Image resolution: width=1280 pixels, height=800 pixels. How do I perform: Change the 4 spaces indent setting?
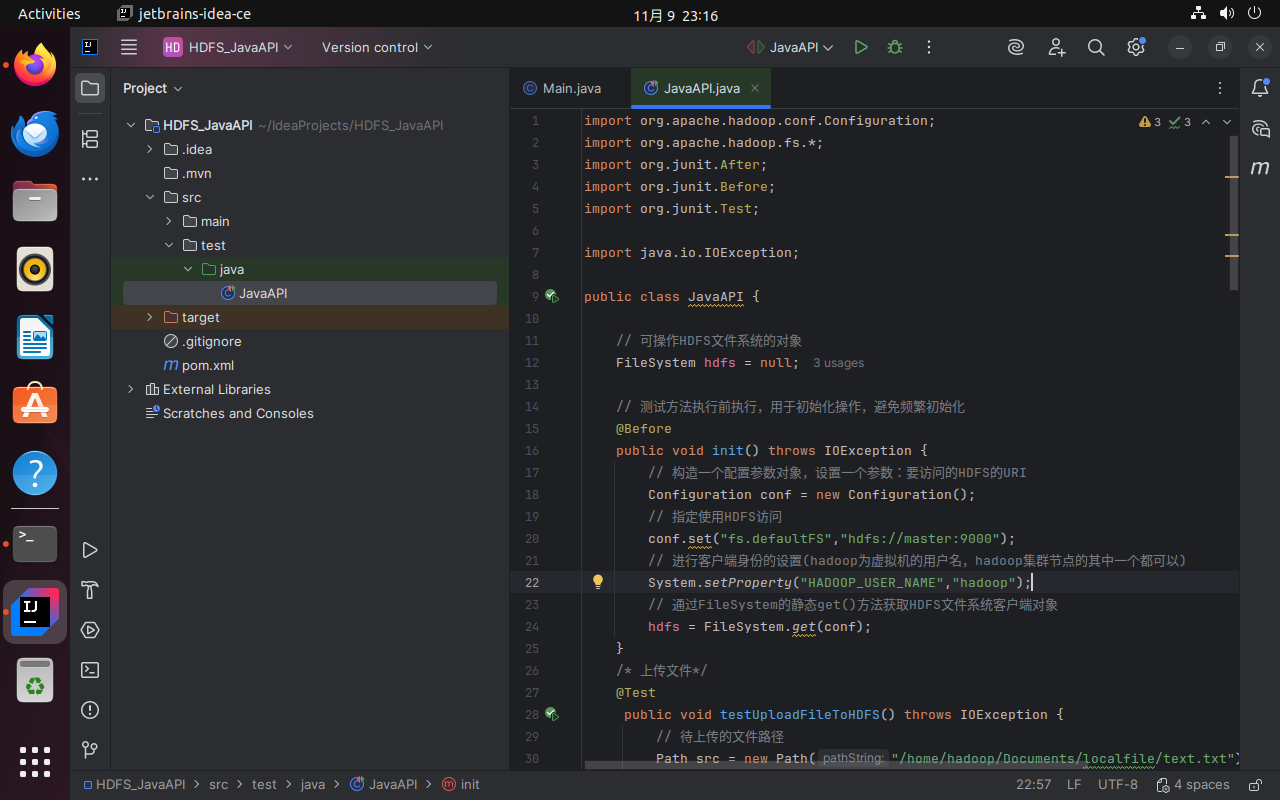1192,785
